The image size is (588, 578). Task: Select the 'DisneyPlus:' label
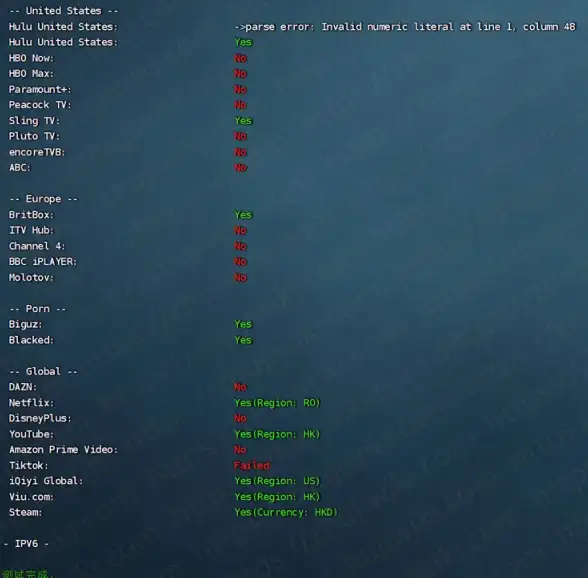pyautogui.click(x=40, y=418)
